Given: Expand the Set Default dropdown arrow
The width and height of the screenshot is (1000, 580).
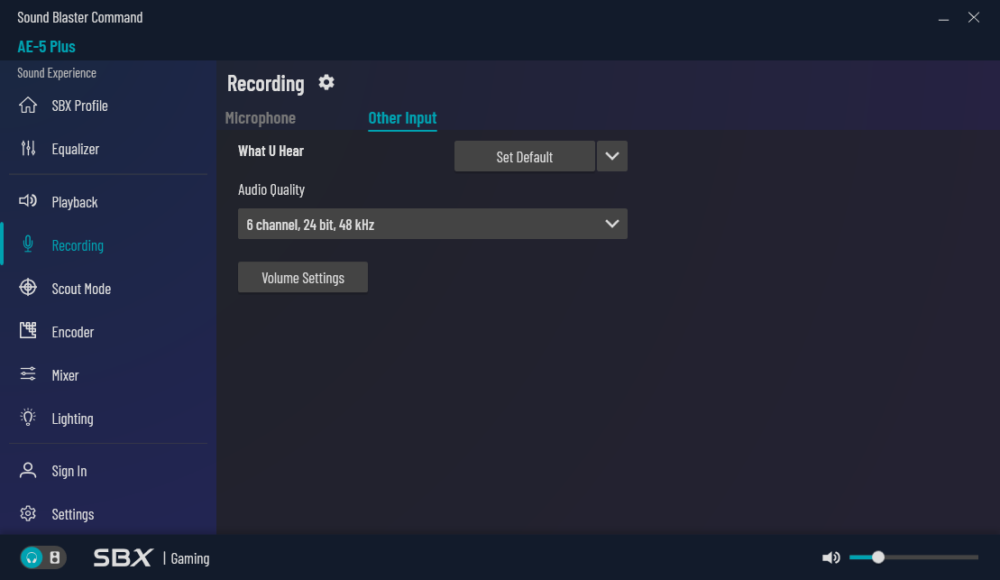Looking at the screenshot, I should pos(612,156).
